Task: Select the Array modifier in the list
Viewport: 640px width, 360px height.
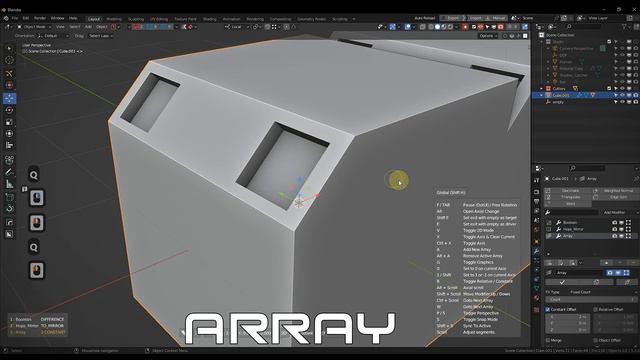Action: (591, 236)
